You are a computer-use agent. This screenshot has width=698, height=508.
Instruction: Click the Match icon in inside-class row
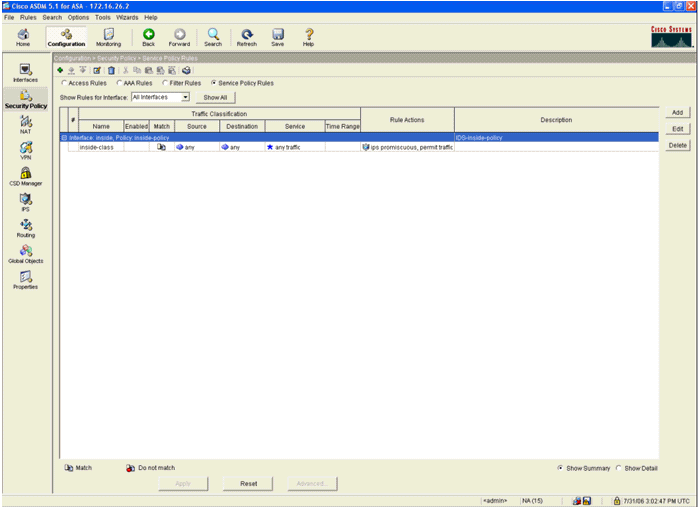pyautogui.click(x=162, y=147)
